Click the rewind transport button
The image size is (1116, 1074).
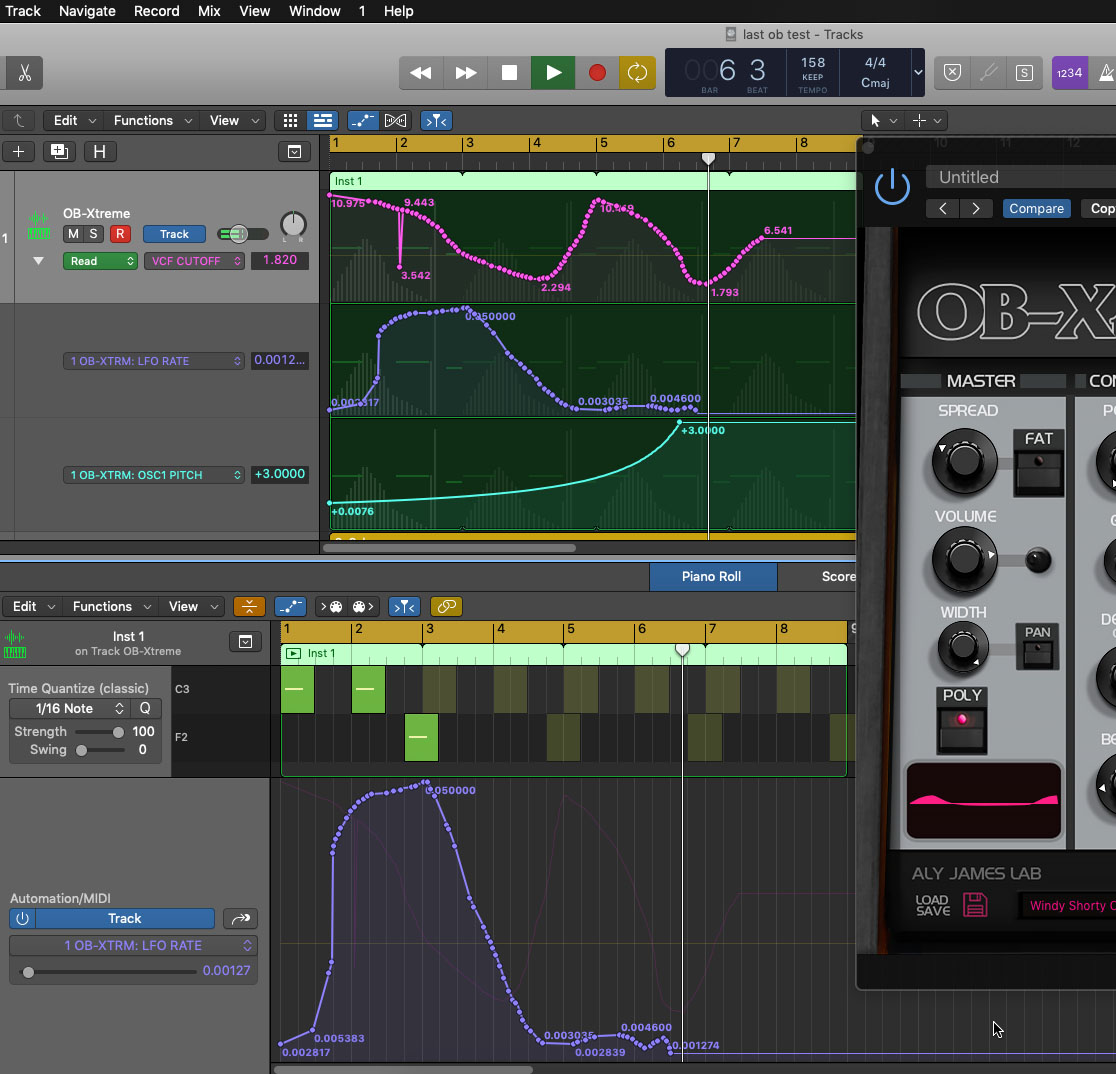[421, 73]
